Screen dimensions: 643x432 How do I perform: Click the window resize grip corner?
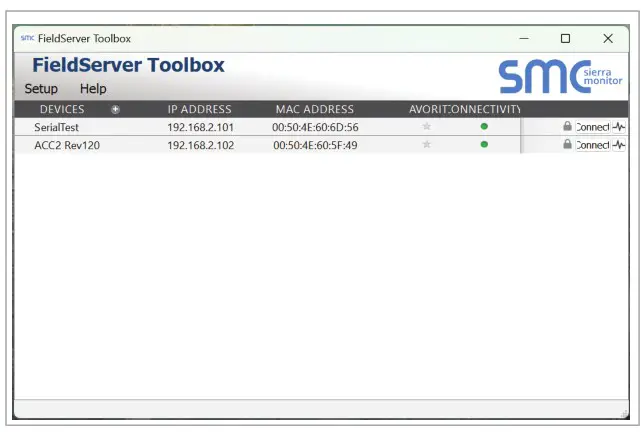(625, 414)
